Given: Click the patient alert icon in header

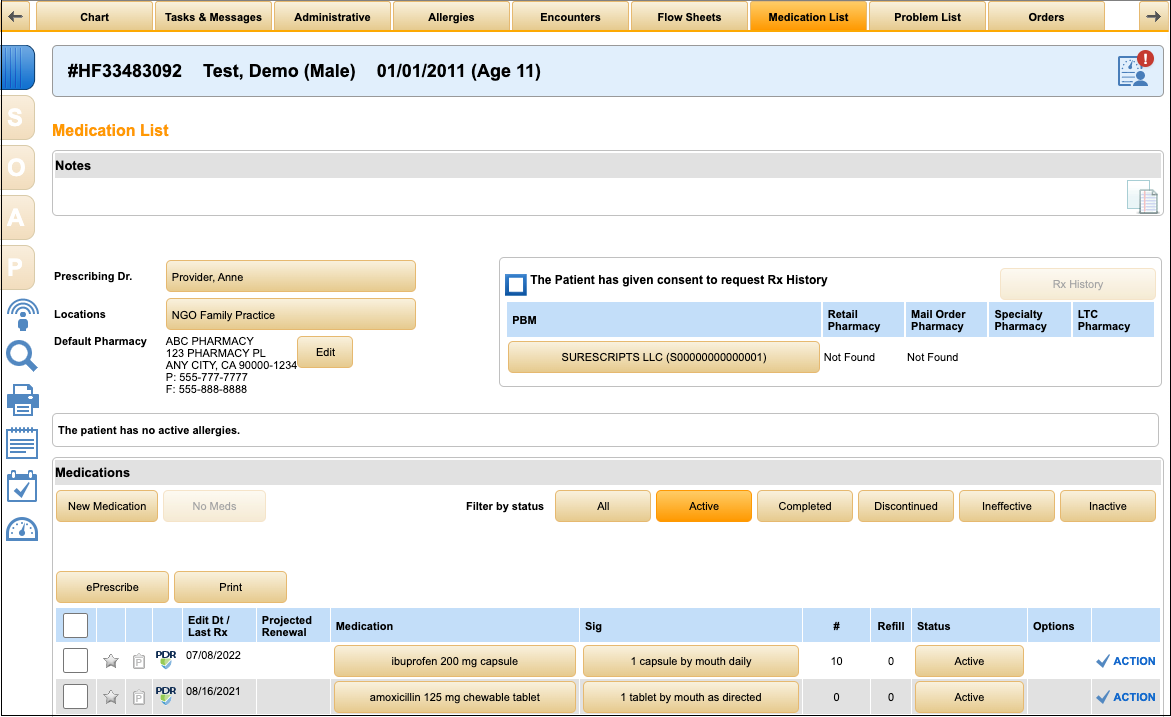Looking at the screenshot, I should tap(1134, 70).
